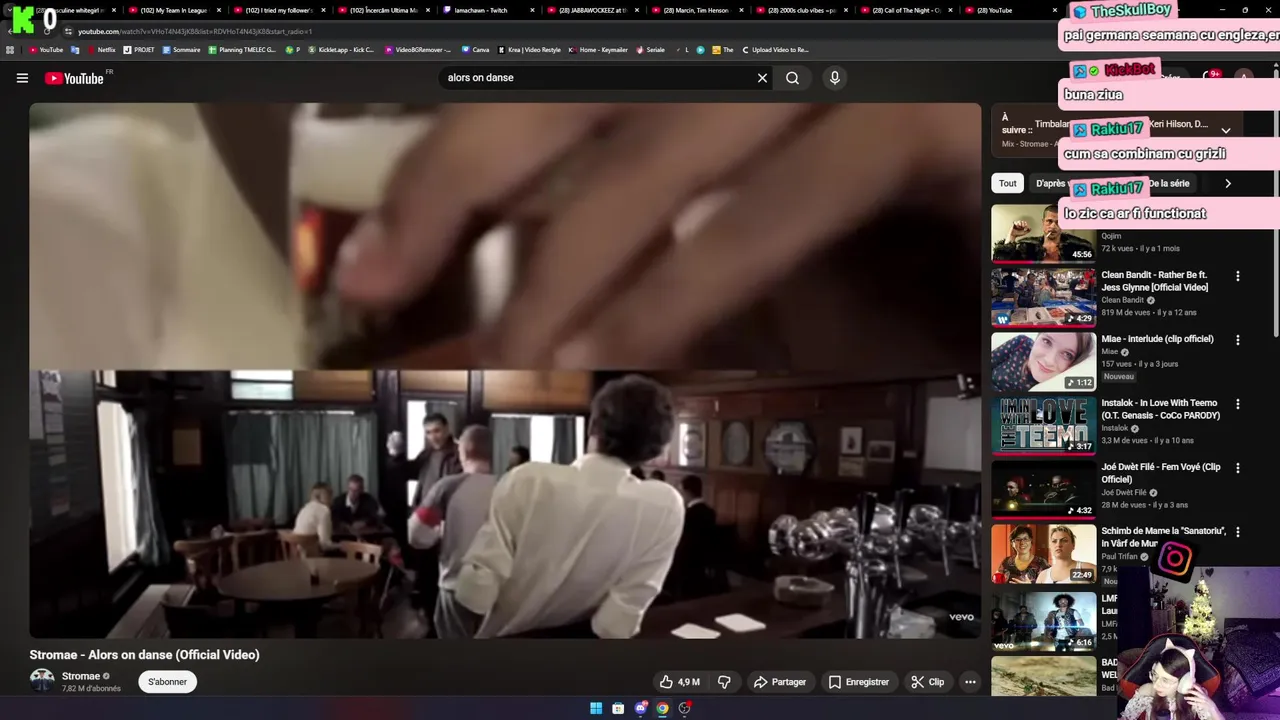Image resolution: width=1280 pixels, height=720 pixels.
Task: Open the Upload Video to Re... bookmark
Action: click(x=775, y=50)
